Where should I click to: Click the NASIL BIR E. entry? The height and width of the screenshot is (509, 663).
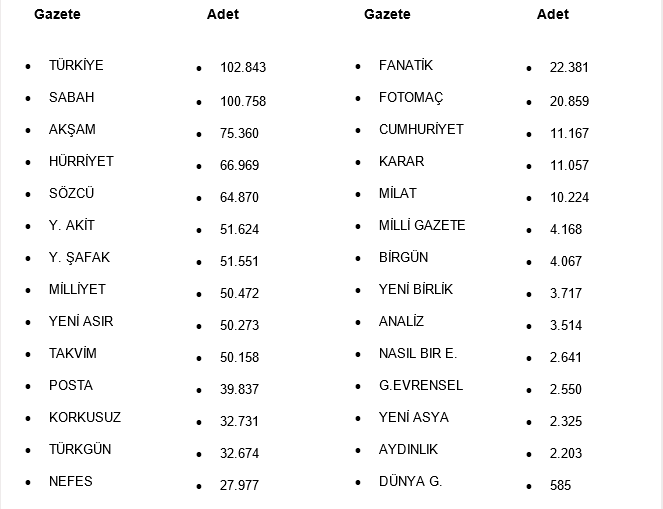[418, 353]
